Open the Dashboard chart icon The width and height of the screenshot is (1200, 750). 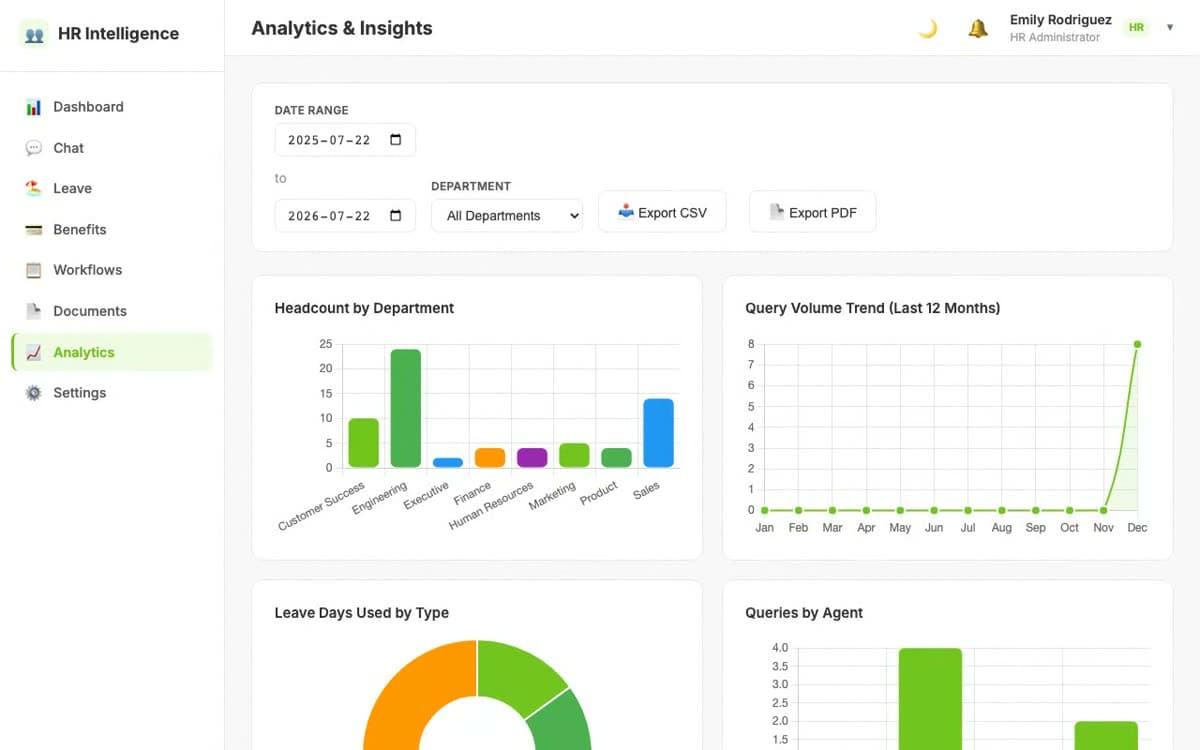point(34,107)
